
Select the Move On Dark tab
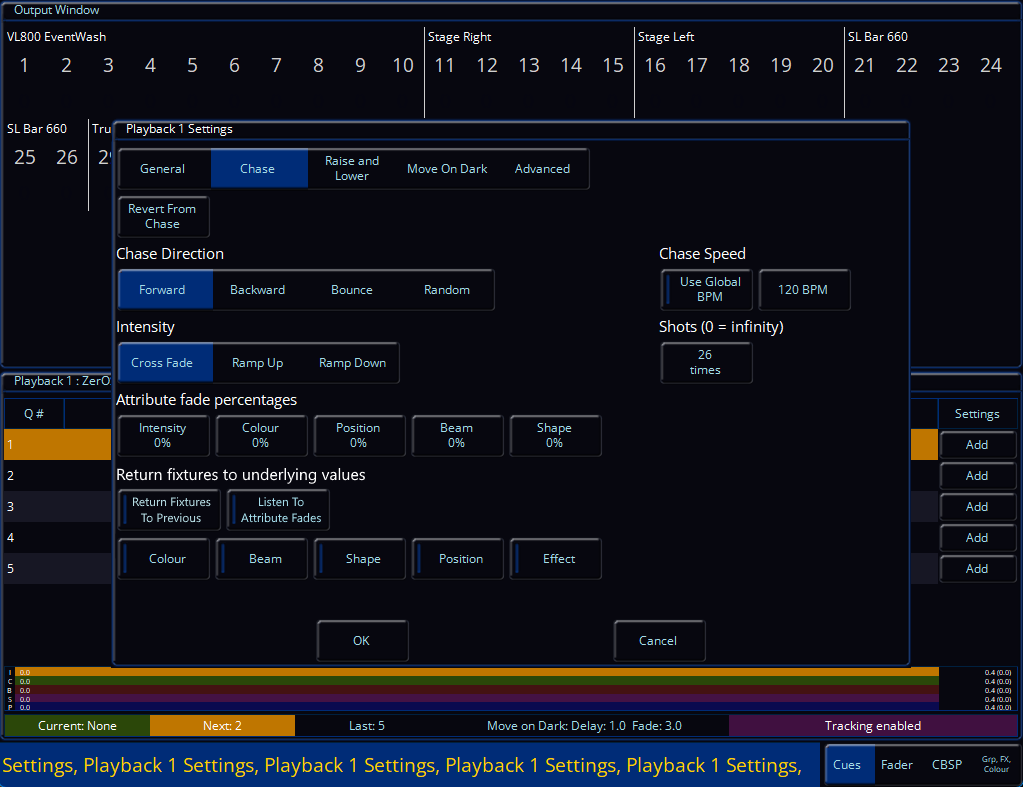447,169
